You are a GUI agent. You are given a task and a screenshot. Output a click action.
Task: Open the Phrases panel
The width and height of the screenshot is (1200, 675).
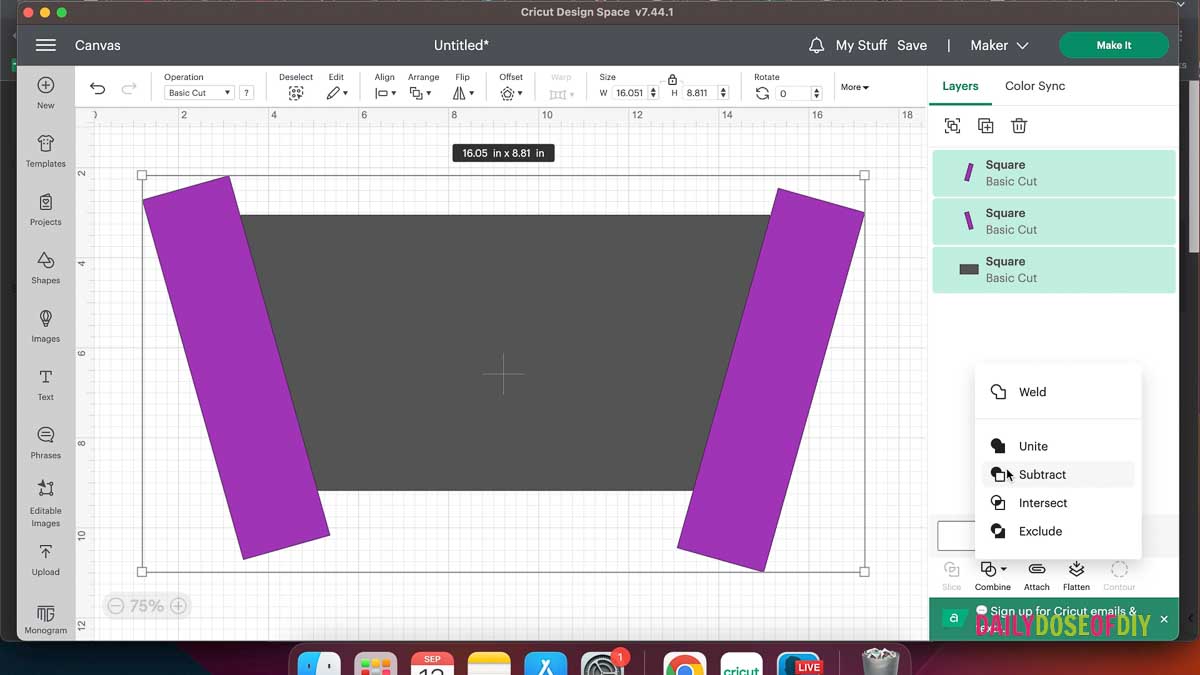pyautogui.click(x=45, y=440)
